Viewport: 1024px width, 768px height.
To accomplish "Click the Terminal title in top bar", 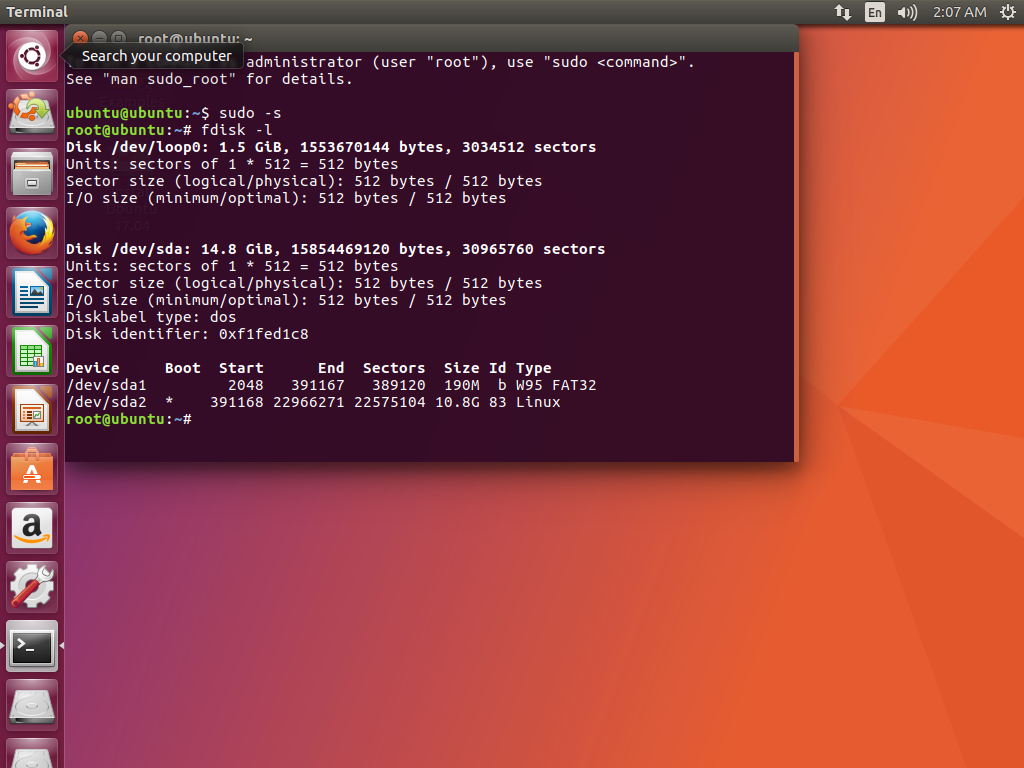I will [x=37, y=12].
